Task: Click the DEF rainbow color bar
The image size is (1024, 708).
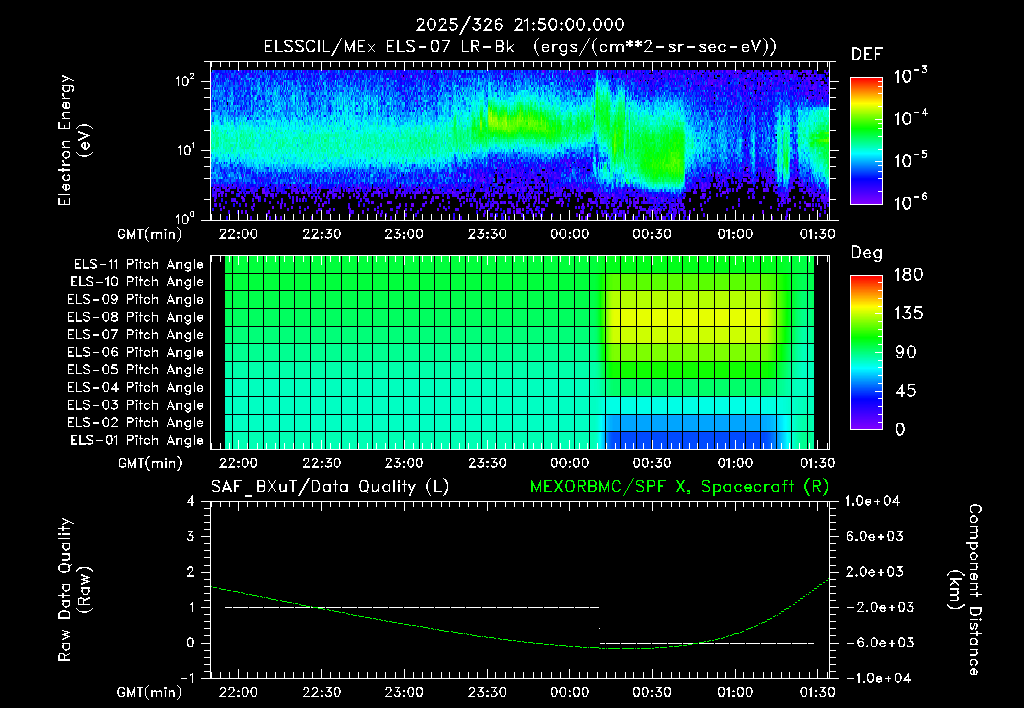Action: click(x=866, y=140)
